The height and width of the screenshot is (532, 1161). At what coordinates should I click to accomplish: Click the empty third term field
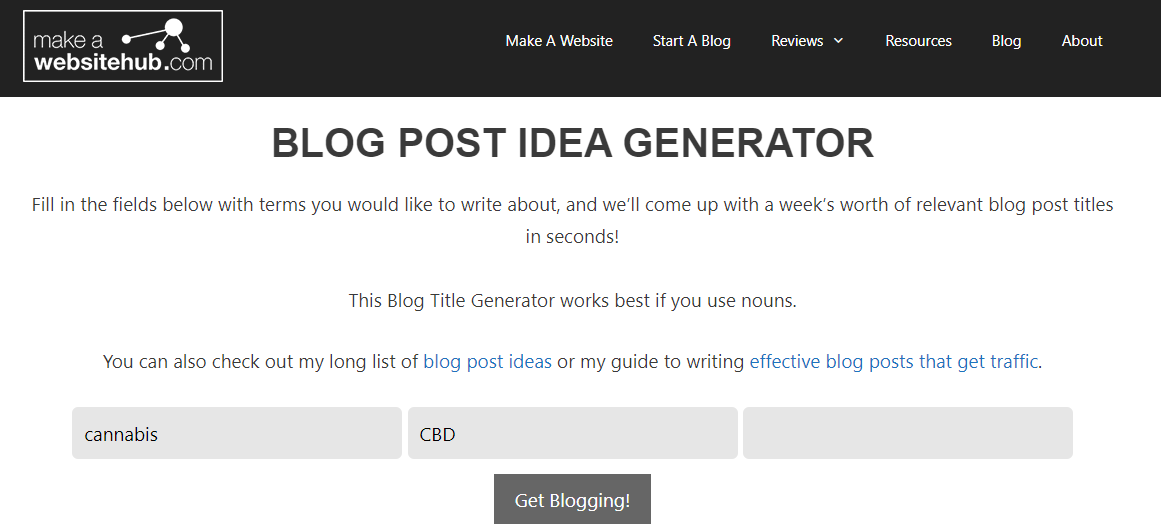tap(908, 433)
